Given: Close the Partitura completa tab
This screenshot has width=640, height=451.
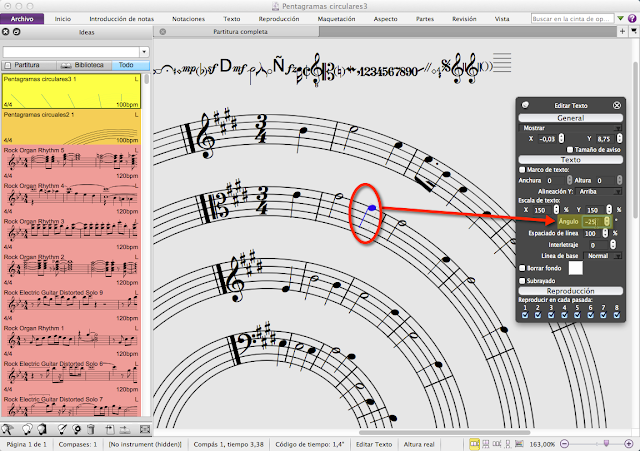Looking at the screenshot, I should (163, 31).
